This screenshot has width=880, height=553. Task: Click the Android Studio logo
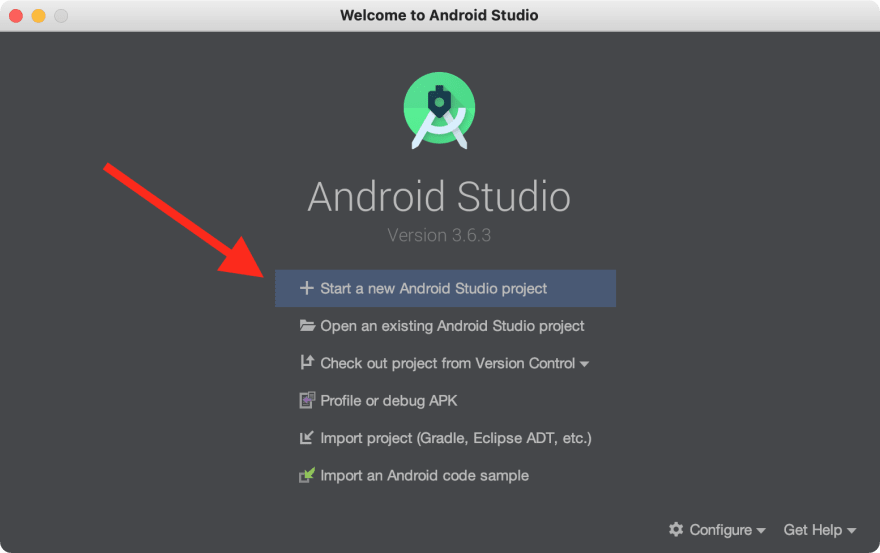[x=439, y=111]
